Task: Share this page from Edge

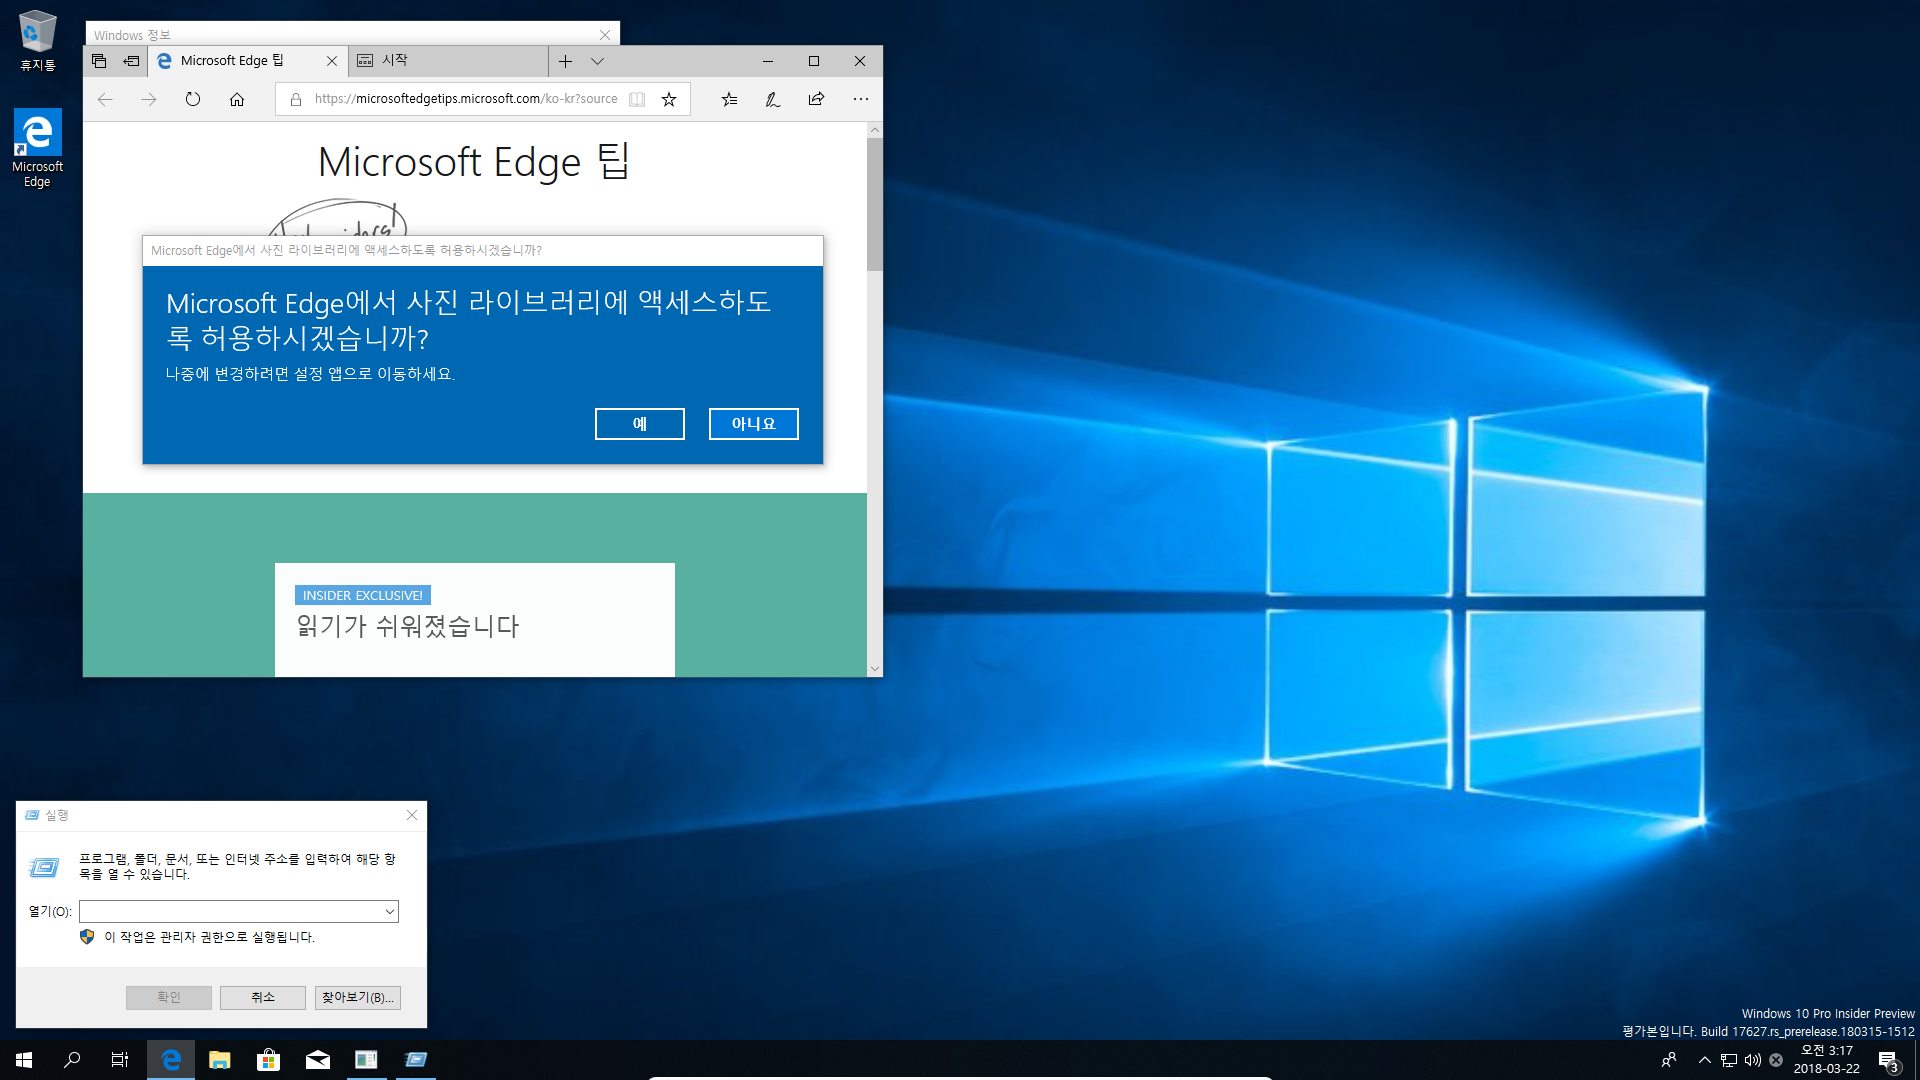Action: click(x=817, y=99)
